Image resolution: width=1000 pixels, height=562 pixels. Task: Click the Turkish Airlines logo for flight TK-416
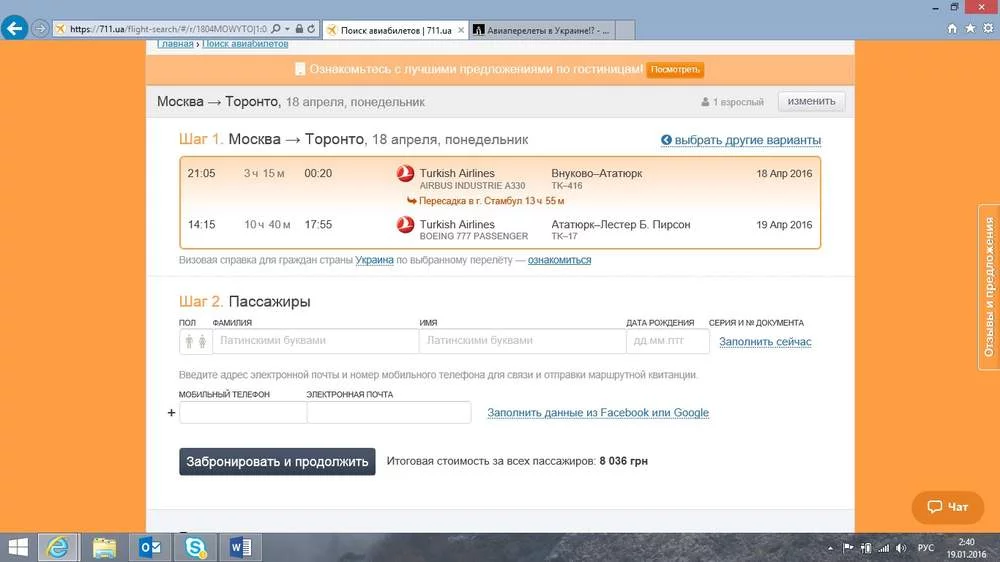405,173
